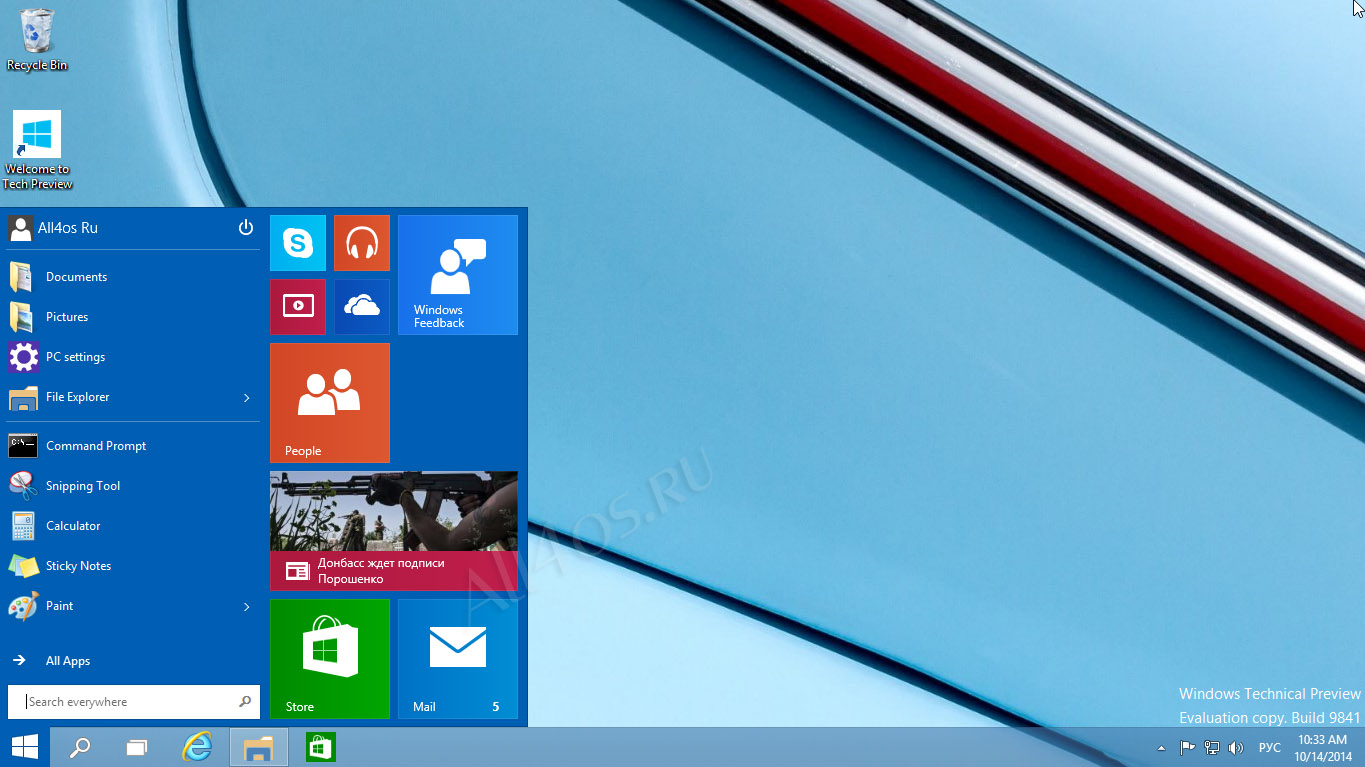The width and height of the screenshot is (1365, 767).
Task: Open Store from the taskbar
Action: coord(320,747)
